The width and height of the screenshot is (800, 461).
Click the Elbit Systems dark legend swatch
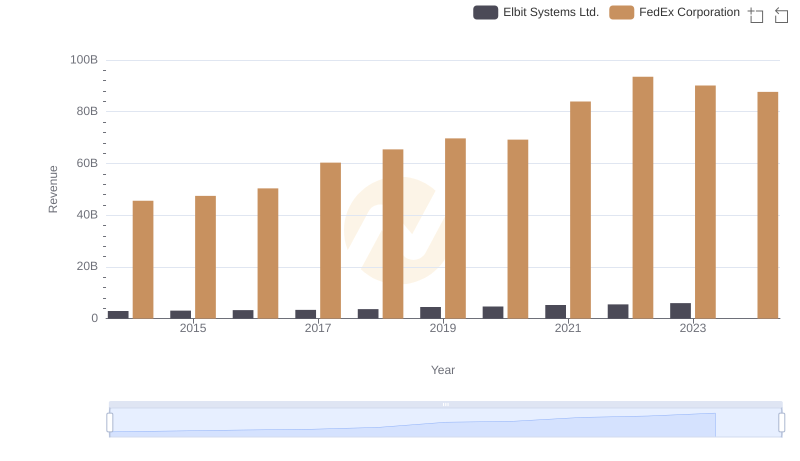coord(485,12)
